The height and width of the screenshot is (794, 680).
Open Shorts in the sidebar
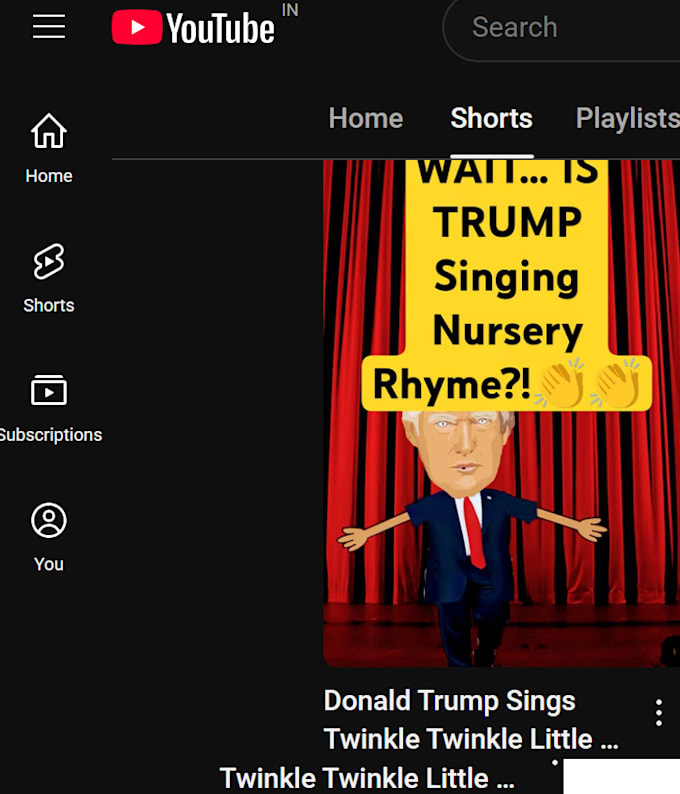tap(49, 279)
